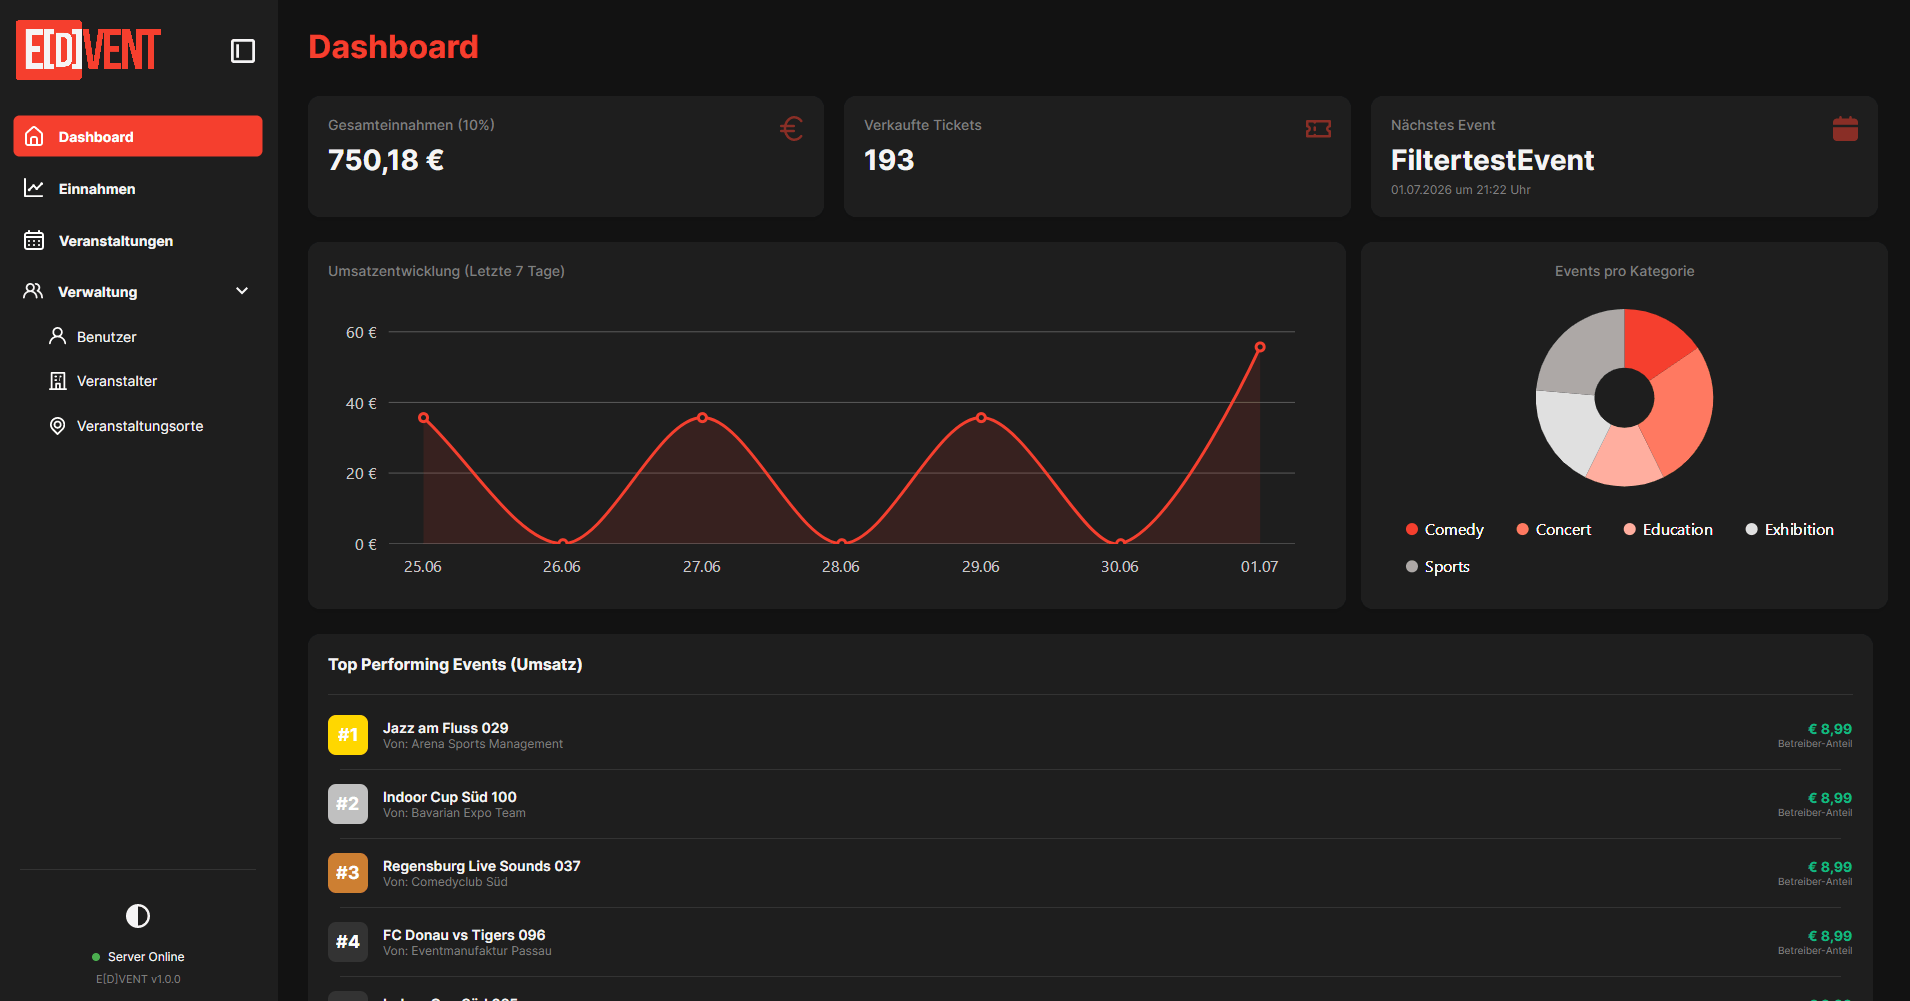1910x1001 pixels.
Task: Click the 27.06 data point on chart
Action: [702, 418]
